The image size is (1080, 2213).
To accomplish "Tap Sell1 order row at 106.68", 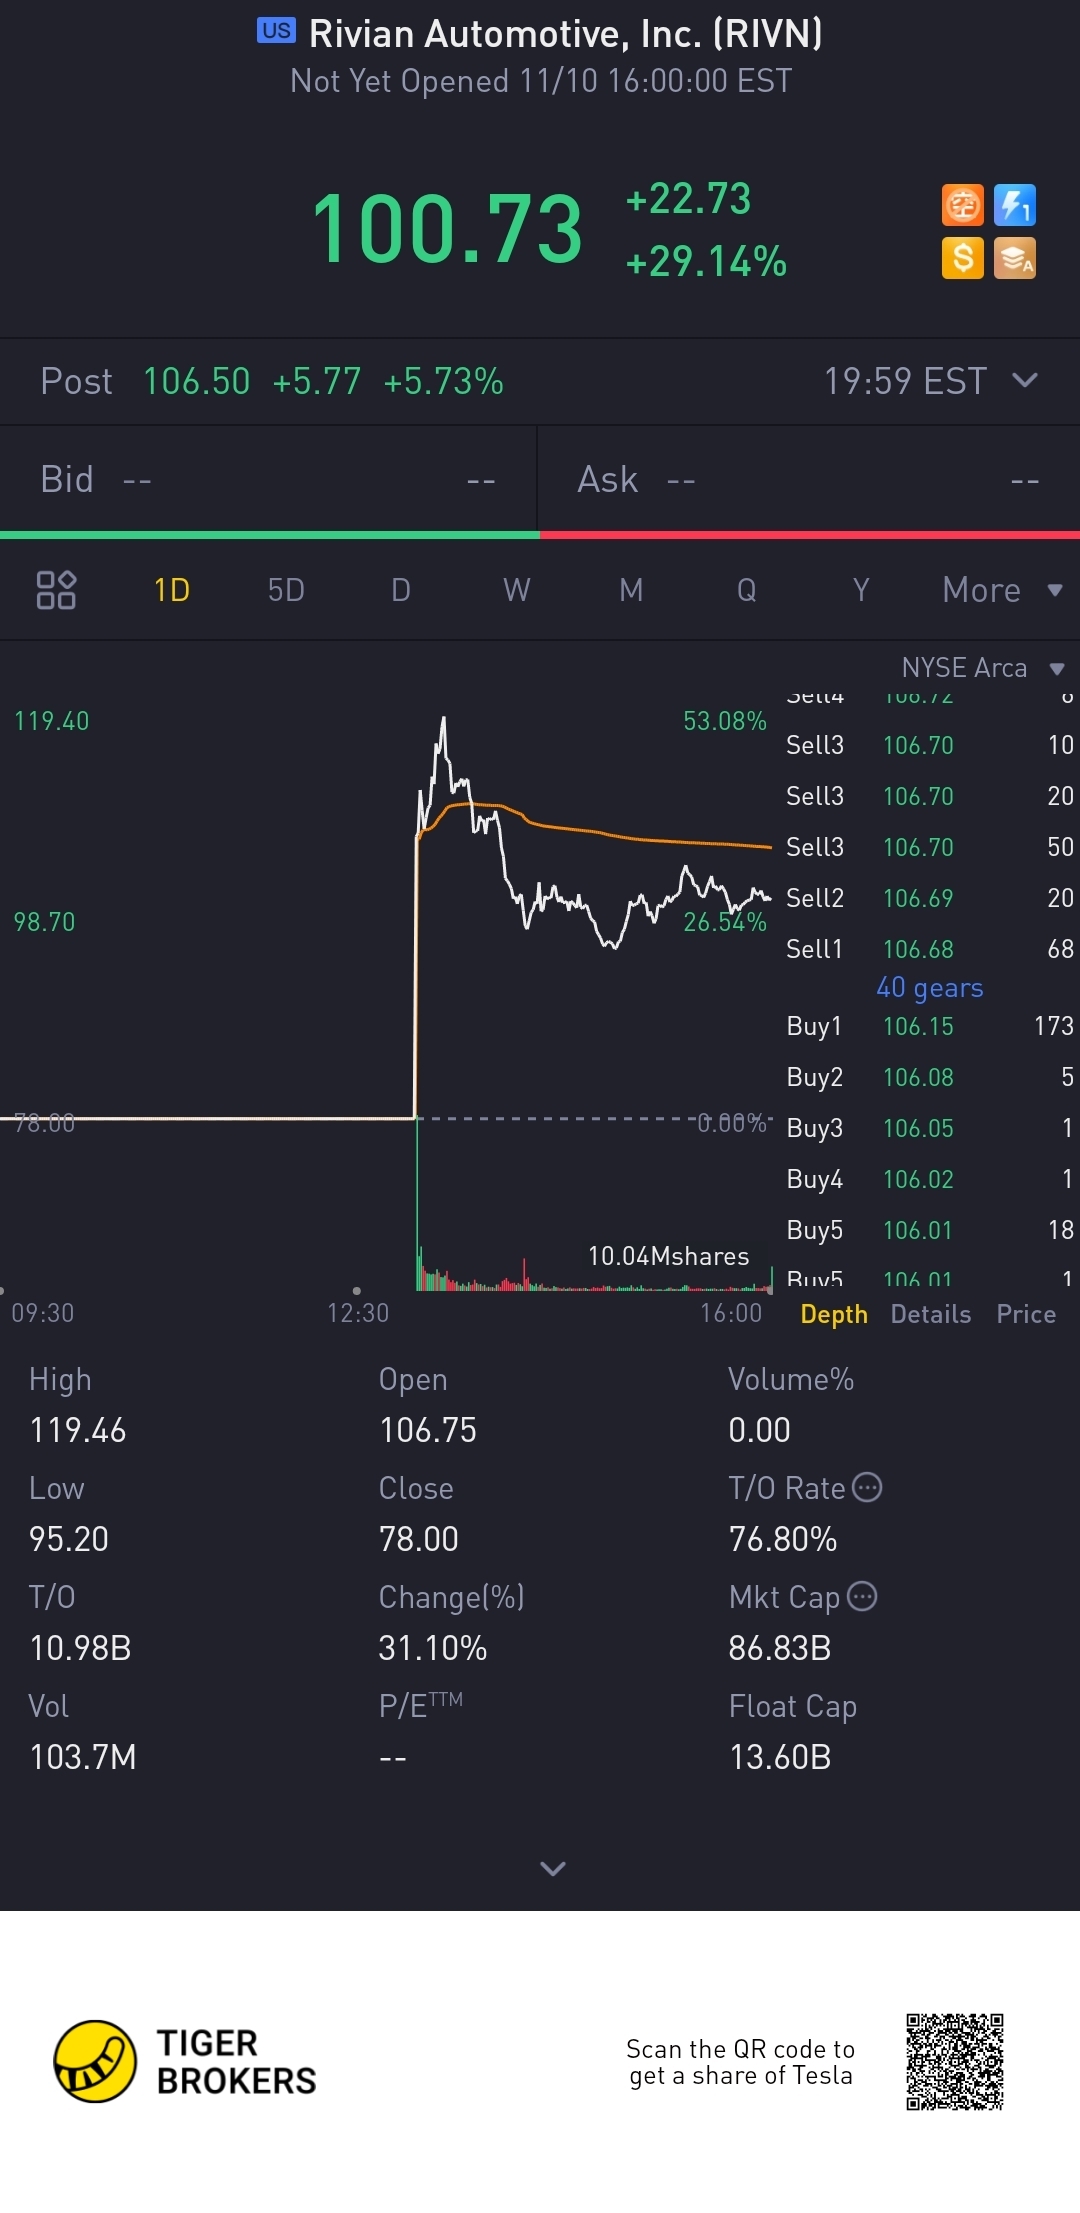I will (930, 949).
